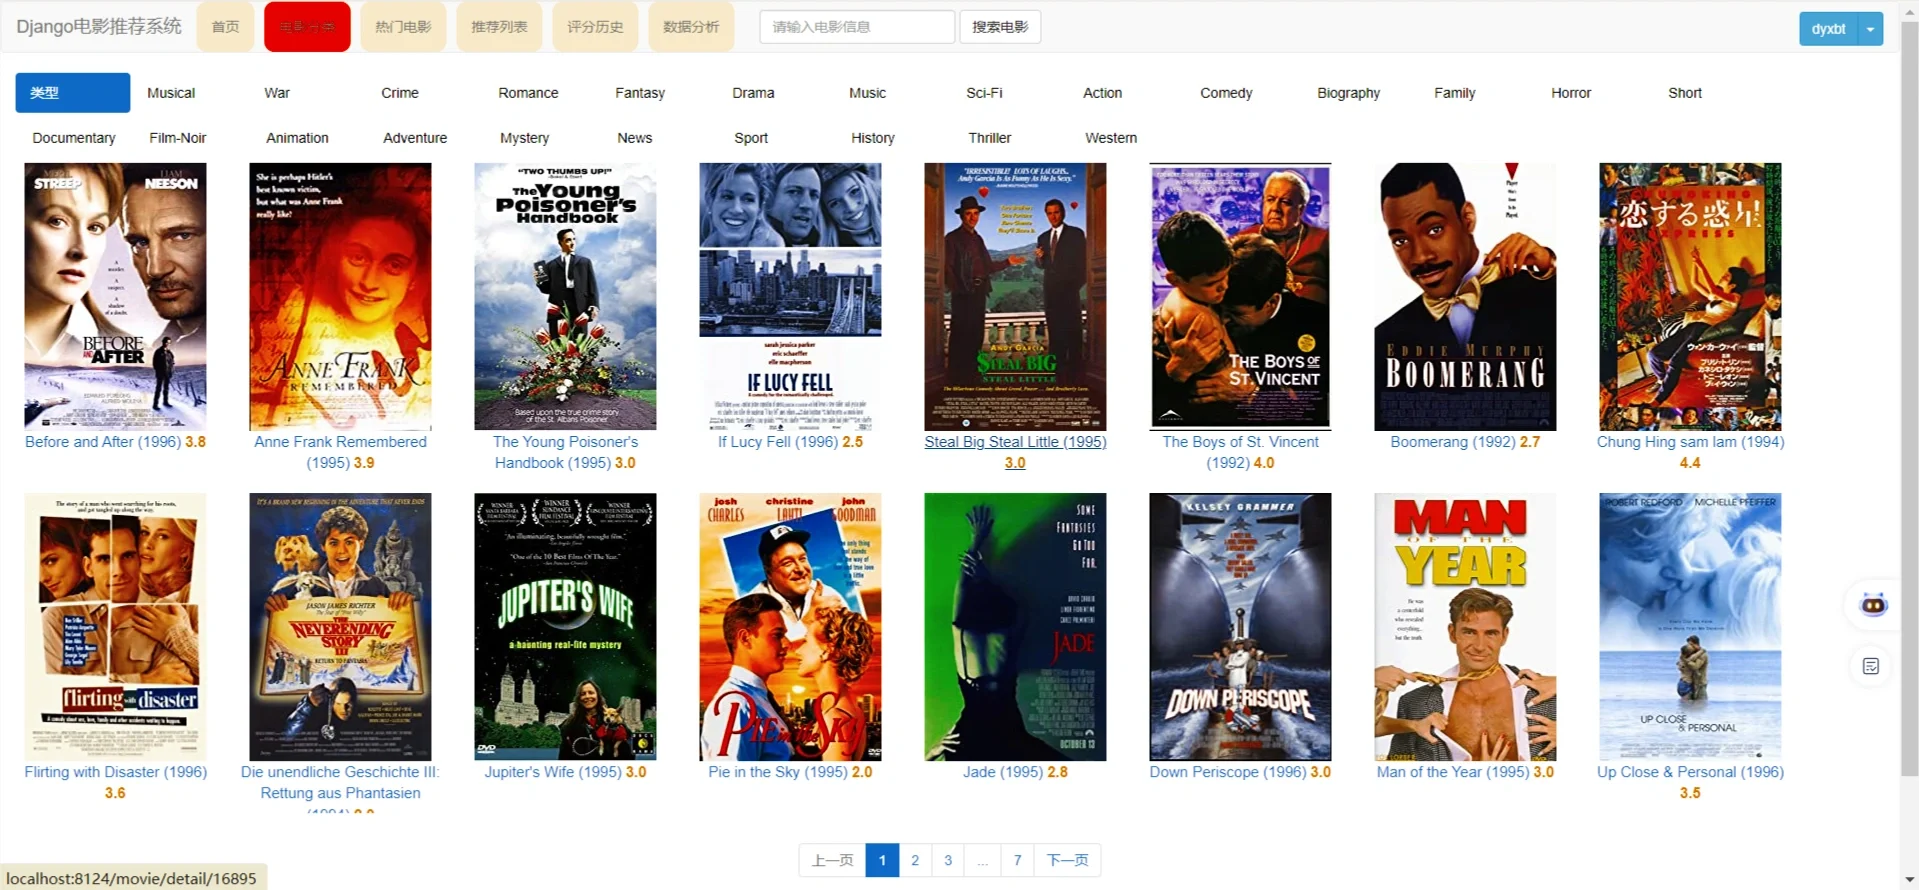Expand the dyxbt user dropdown arrow
Image resolution: width=1919 pixels, height=890 pixels.
1870,29
